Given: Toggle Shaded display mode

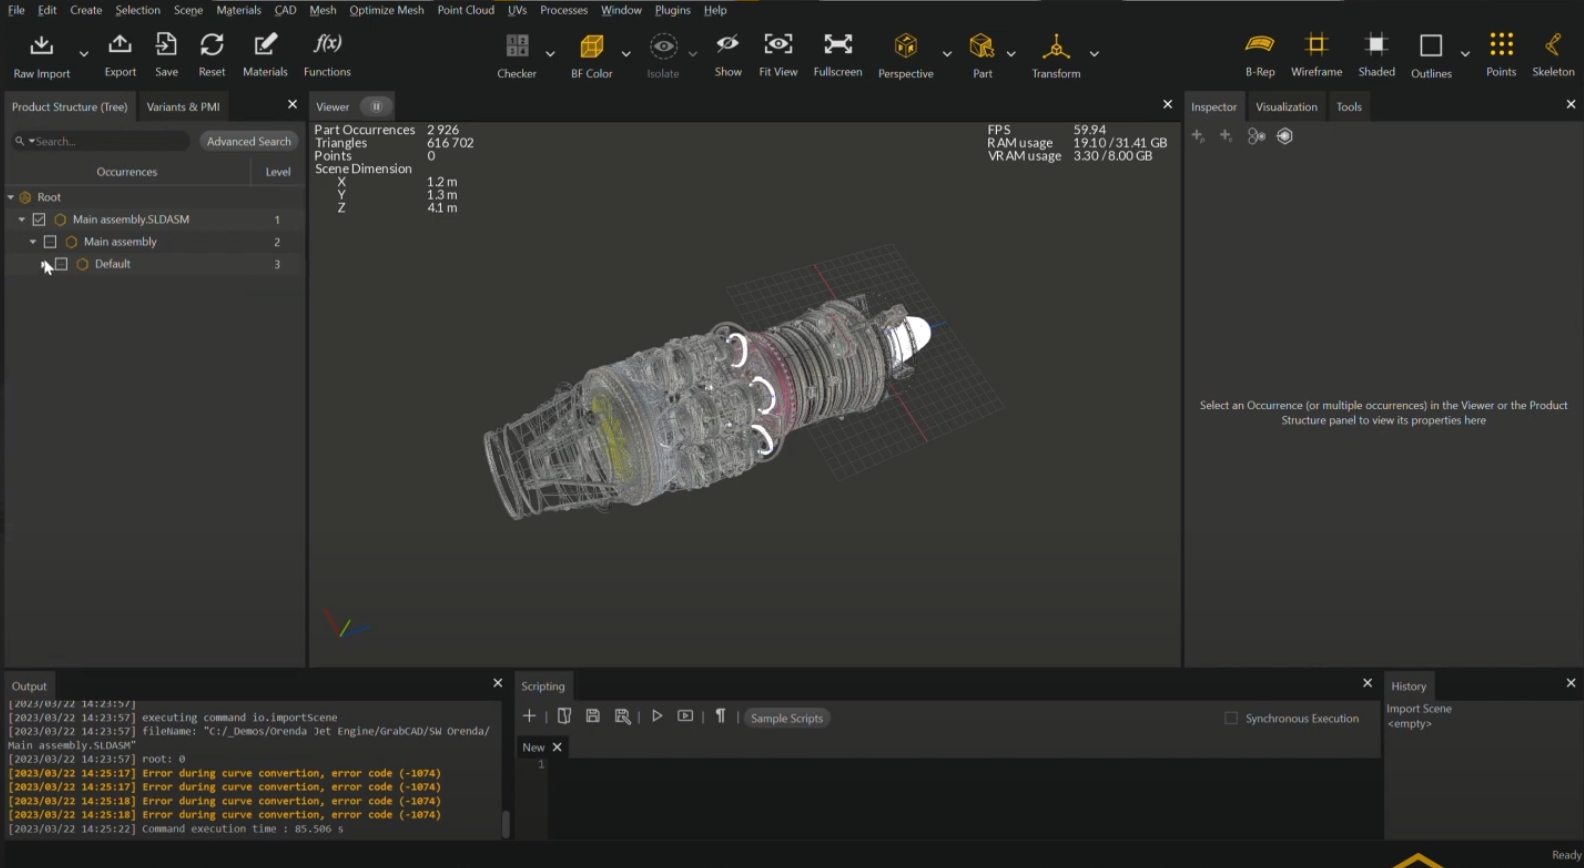Looking at the screenshot, I should tap(1376, 44).
